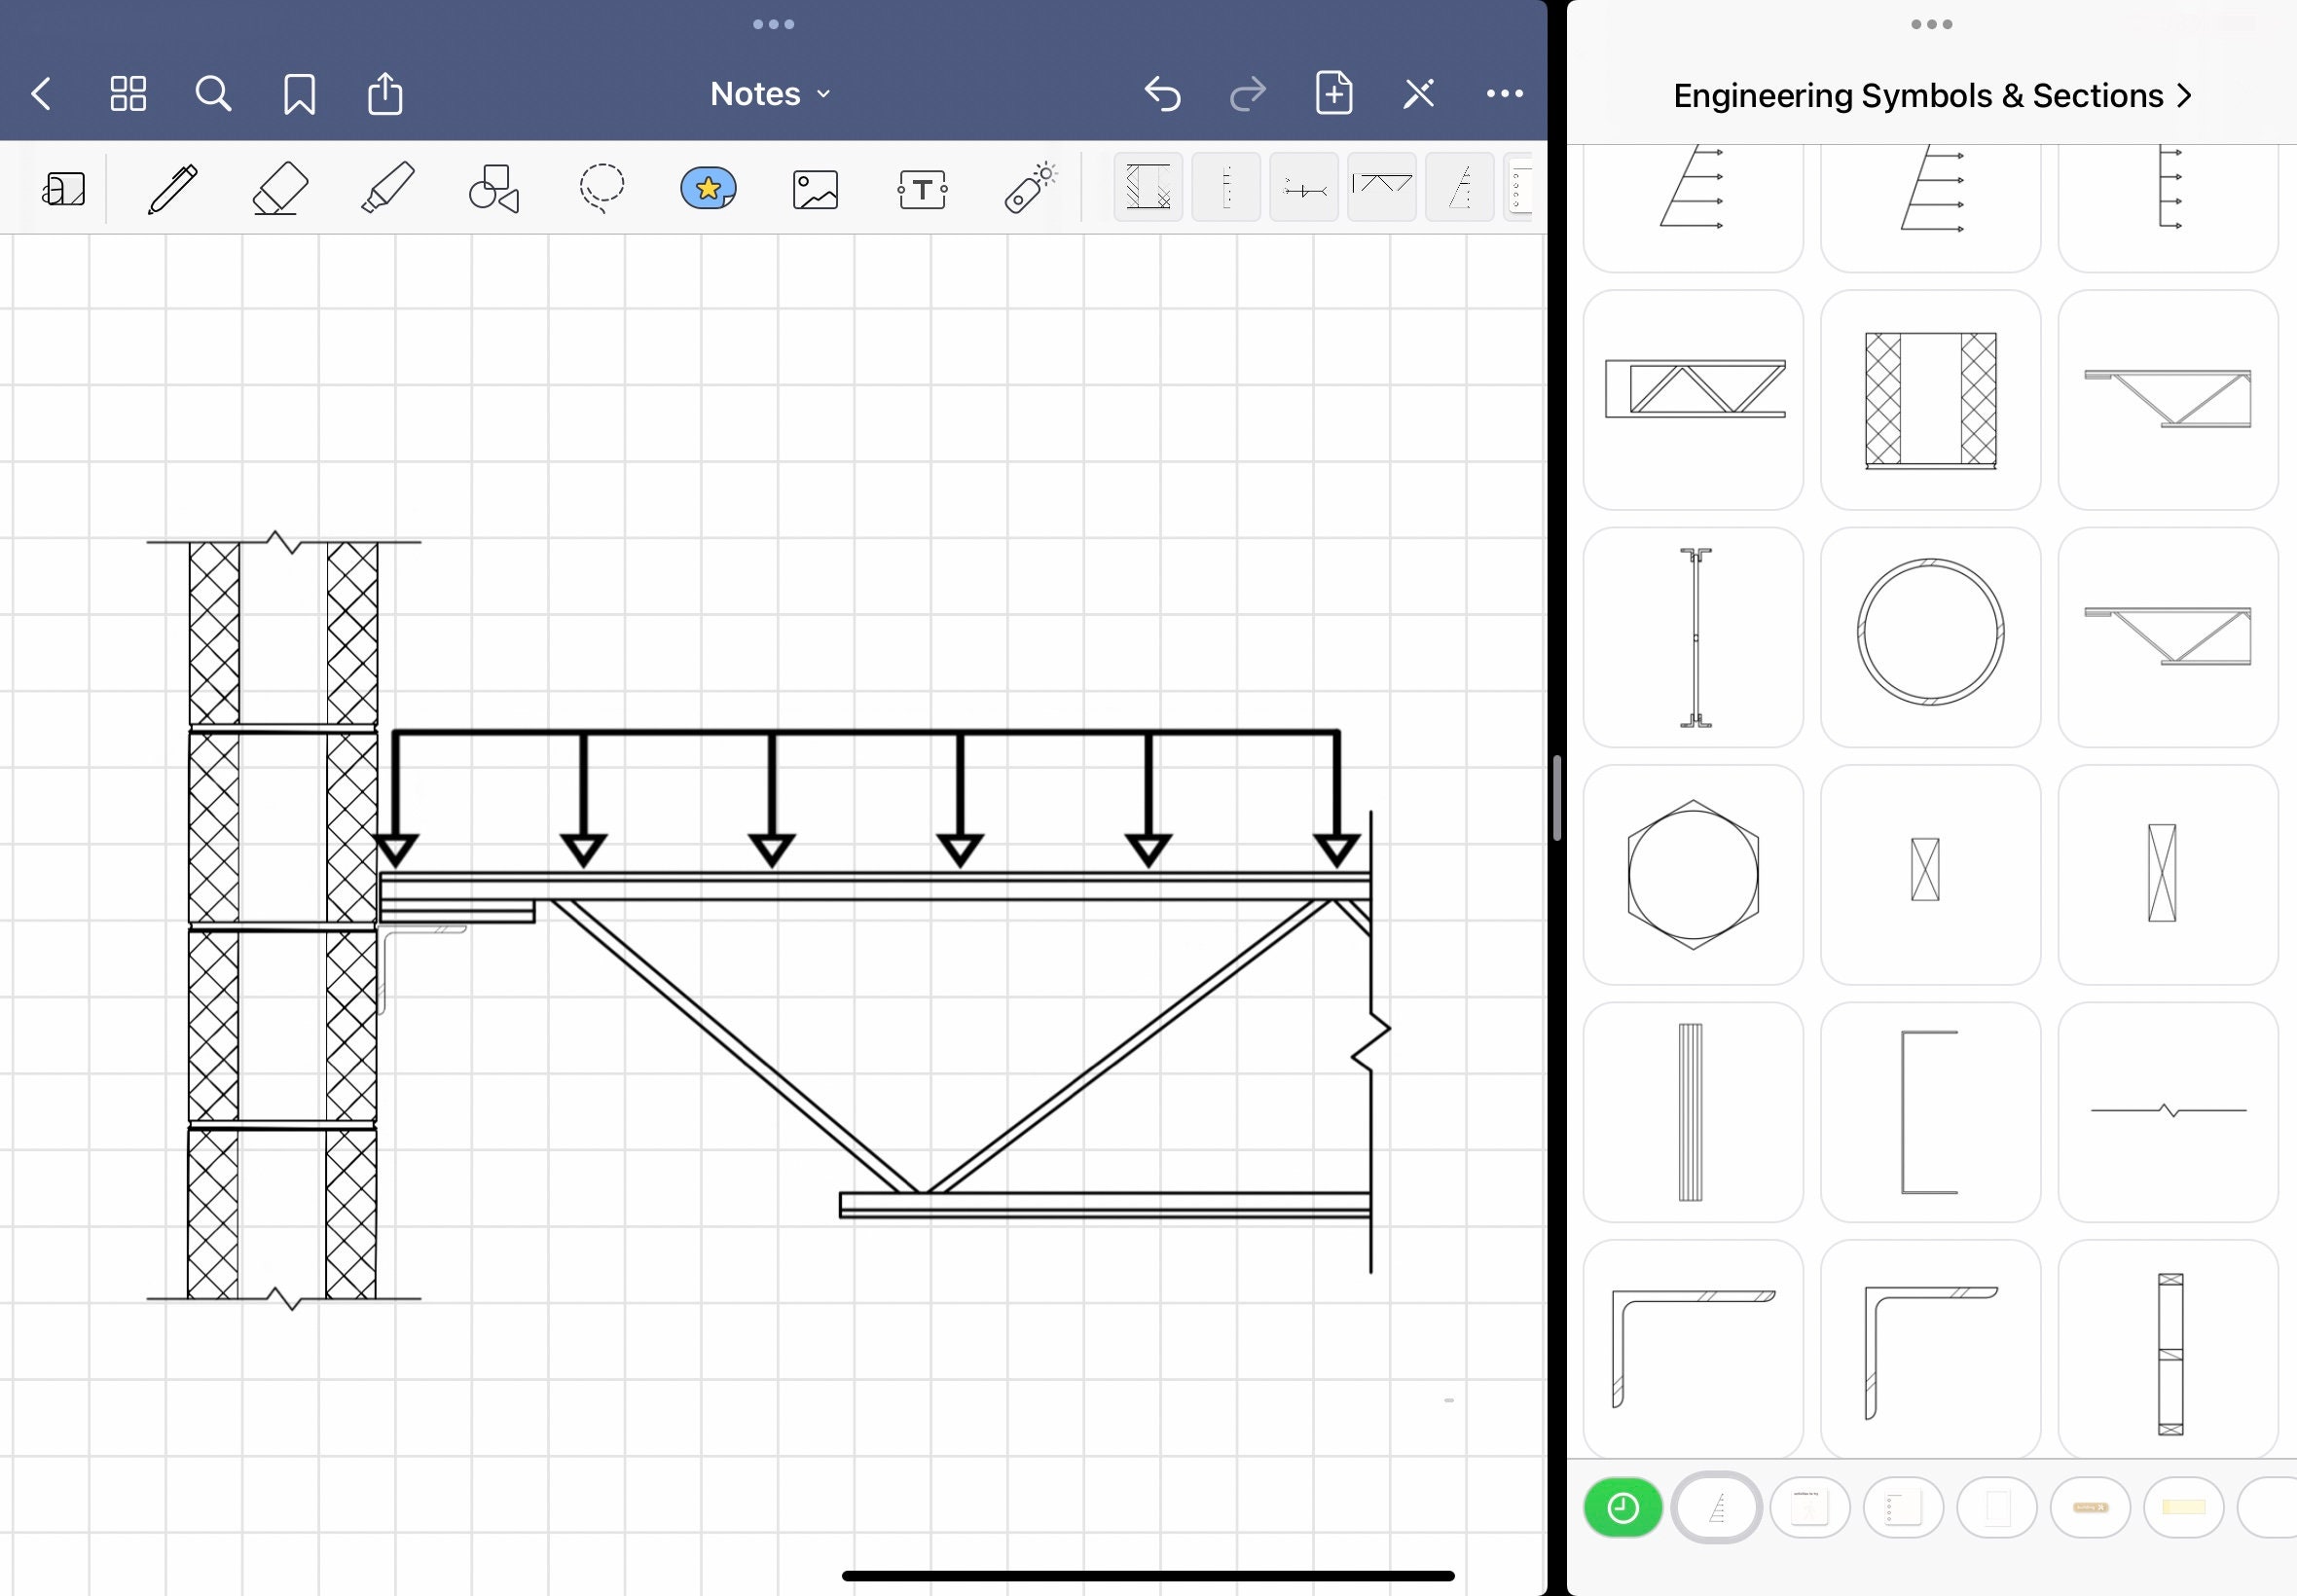Activate the Lasso selection tool

[x=601, y=188]
